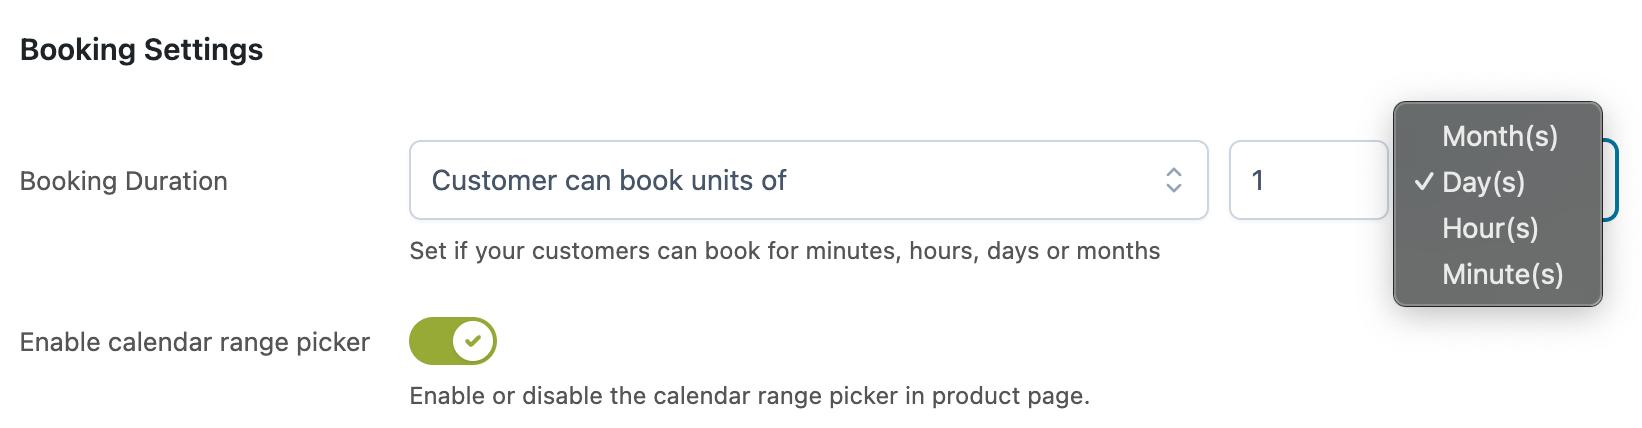Set the booking unit to Minute(s)
Viewport: 1642px width, 428px height.
coord(1502,274)
